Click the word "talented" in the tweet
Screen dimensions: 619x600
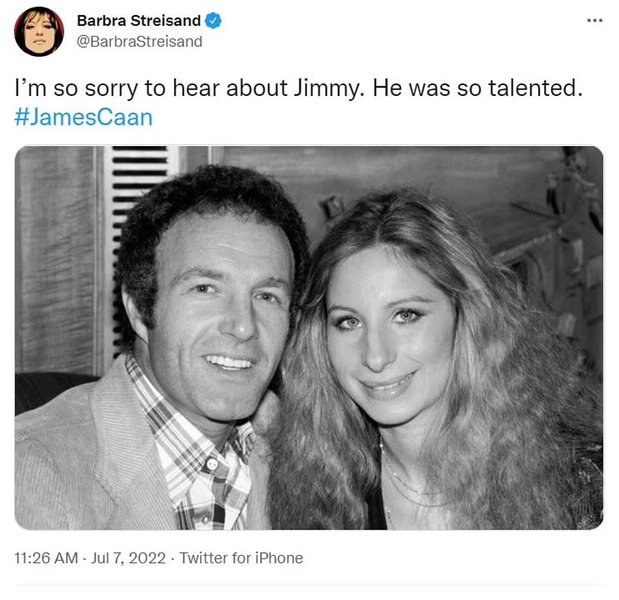[535, 88]
